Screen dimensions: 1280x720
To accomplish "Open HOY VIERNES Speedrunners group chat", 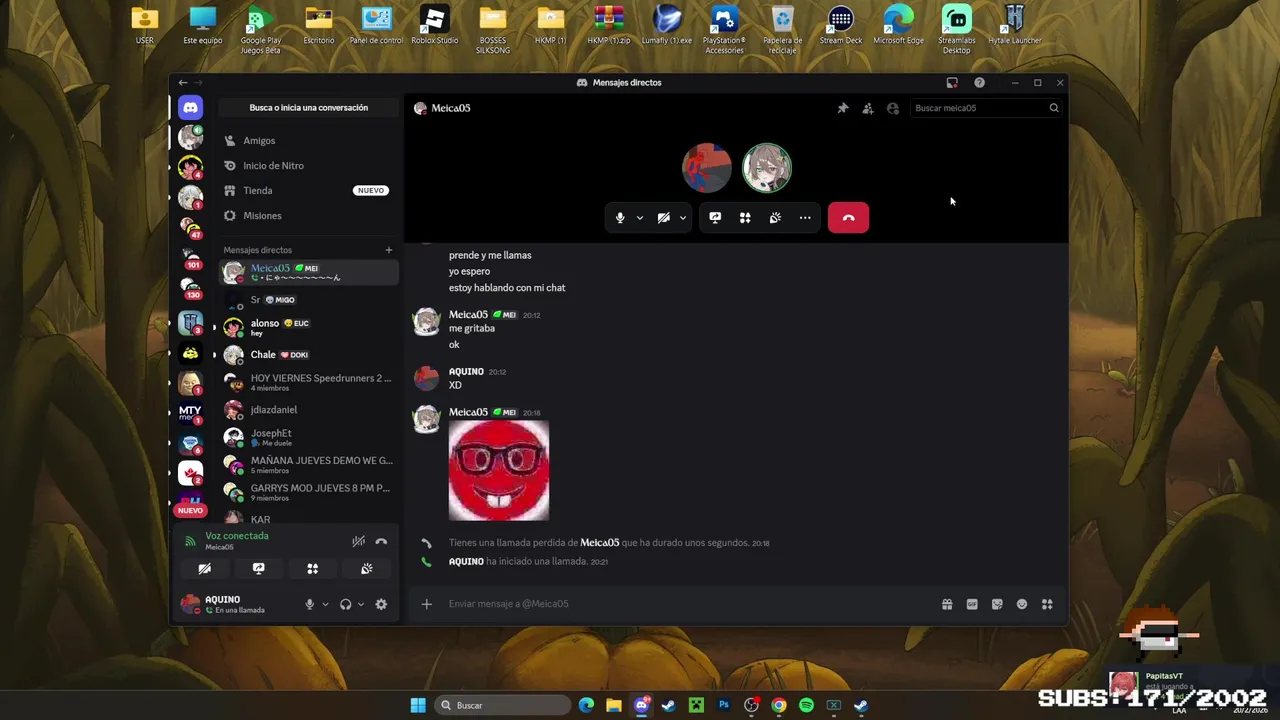I will click(x=308, y=382).
